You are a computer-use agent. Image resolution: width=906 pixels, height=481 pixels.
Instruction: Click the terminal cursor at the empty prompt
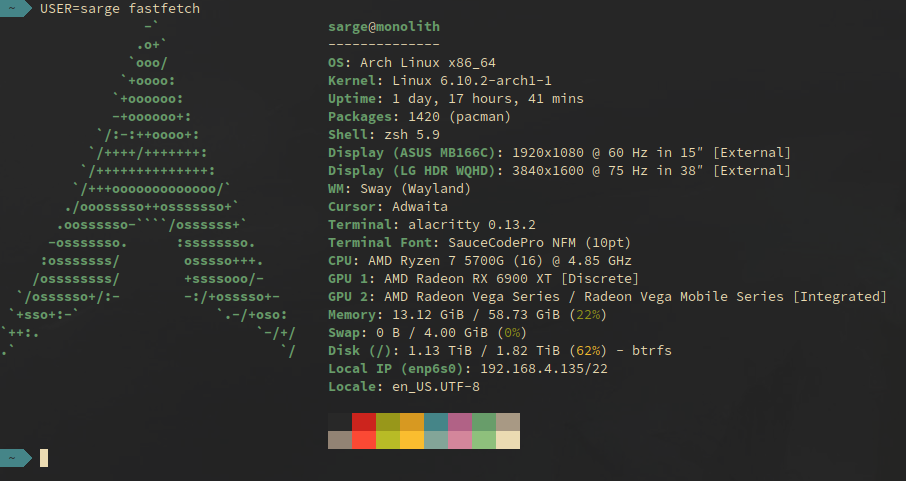click(44, 458)
